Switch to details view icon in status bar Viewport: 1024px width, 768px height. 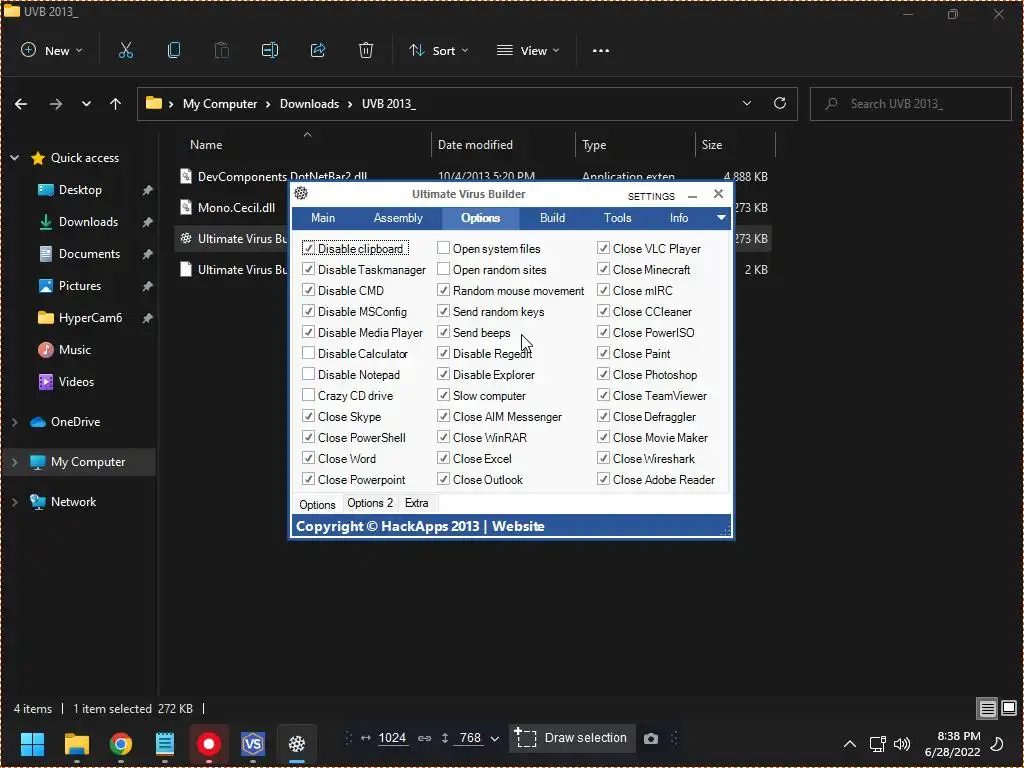point(987,709)
